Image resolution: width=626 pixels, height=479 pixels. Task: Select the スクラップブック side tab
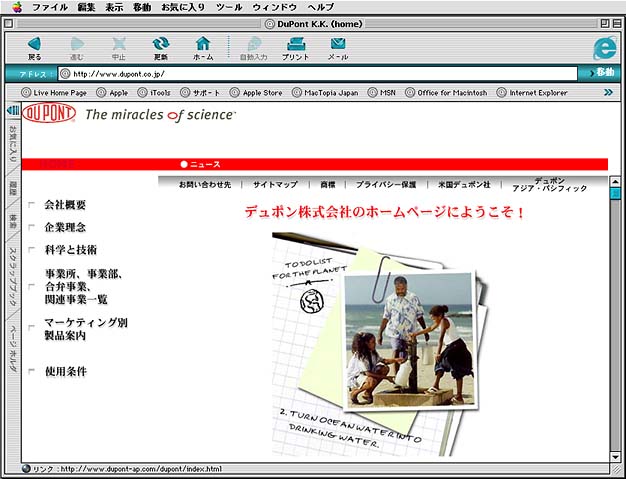pos(13,277)
